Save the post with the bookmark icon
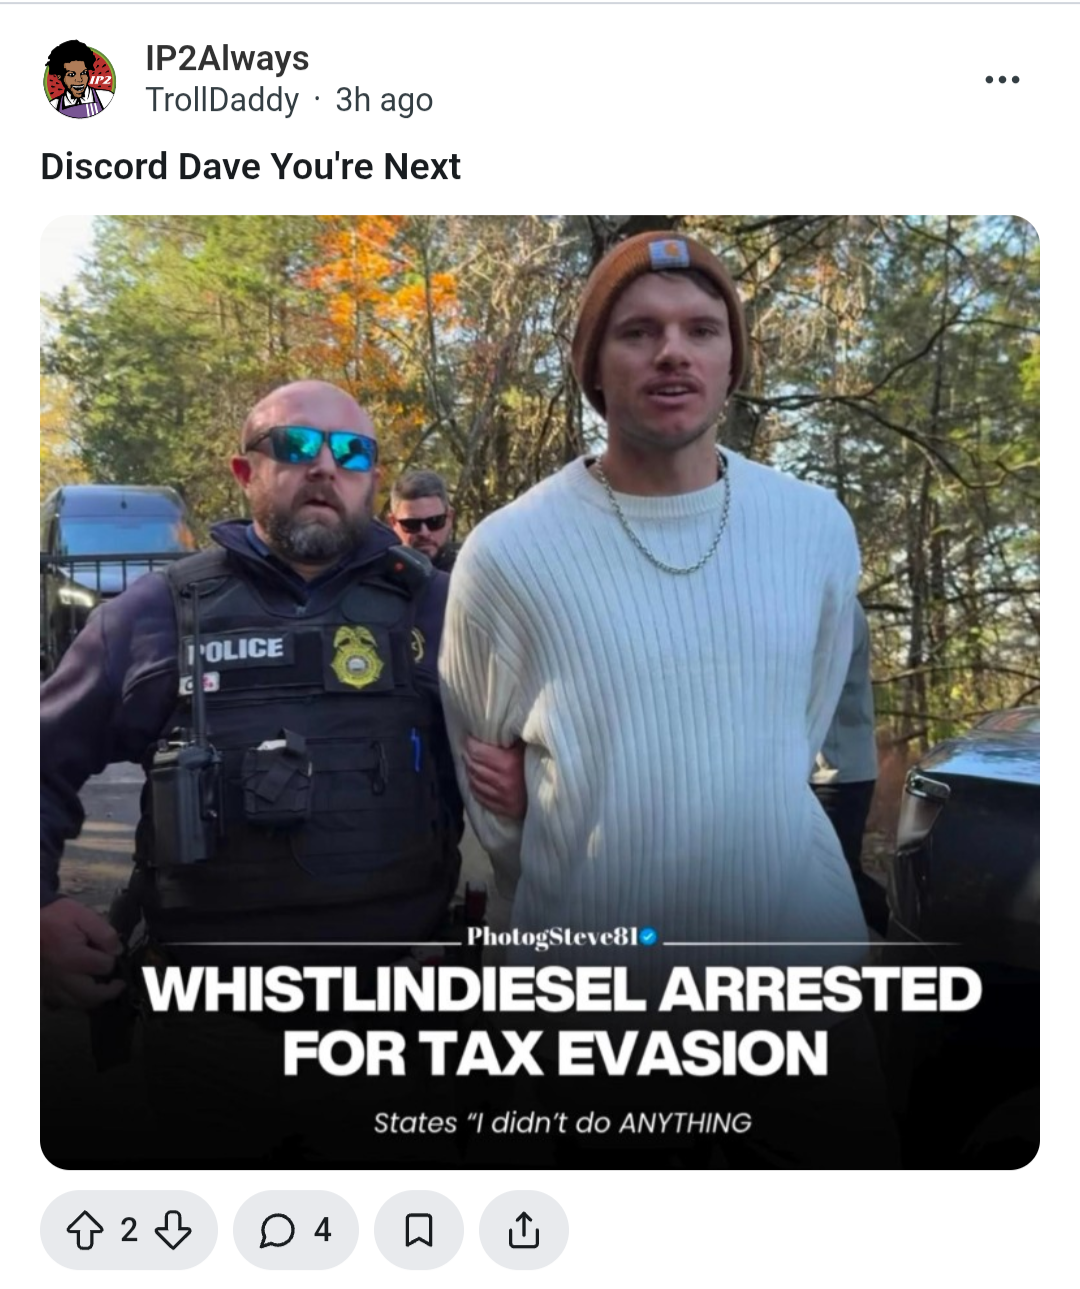 pos(419,1230)
